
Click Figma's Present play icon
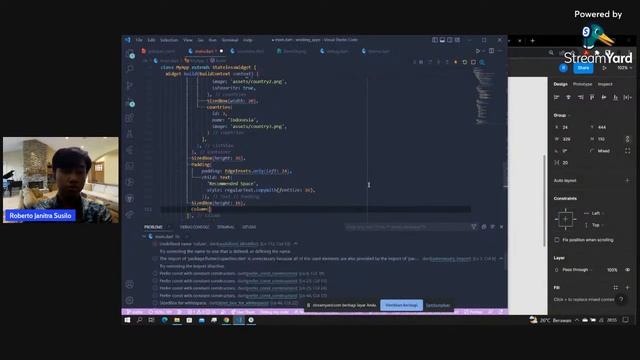604,68
